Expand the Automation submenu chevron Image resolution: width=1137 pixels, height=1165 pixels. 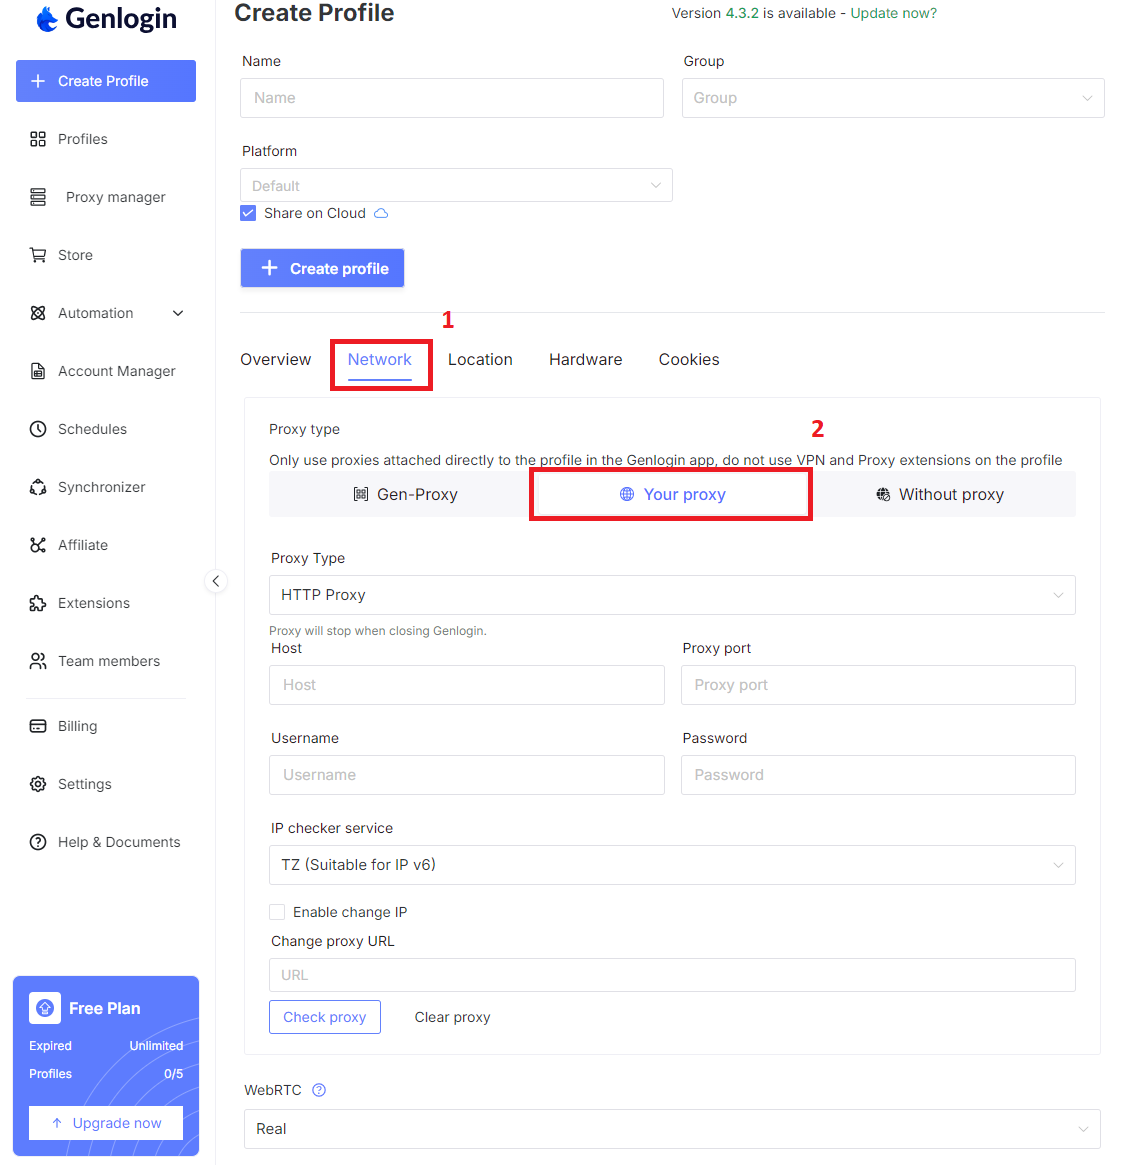178,313
